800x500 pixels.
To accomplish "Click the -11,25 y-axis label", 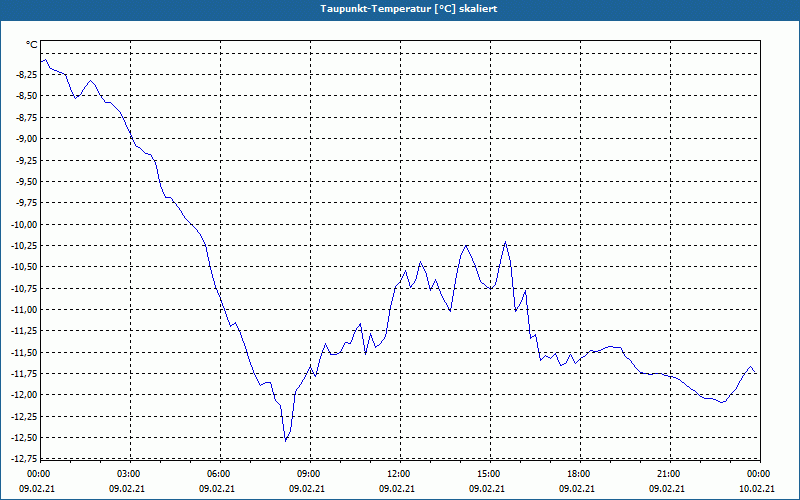I will (26, 331).
